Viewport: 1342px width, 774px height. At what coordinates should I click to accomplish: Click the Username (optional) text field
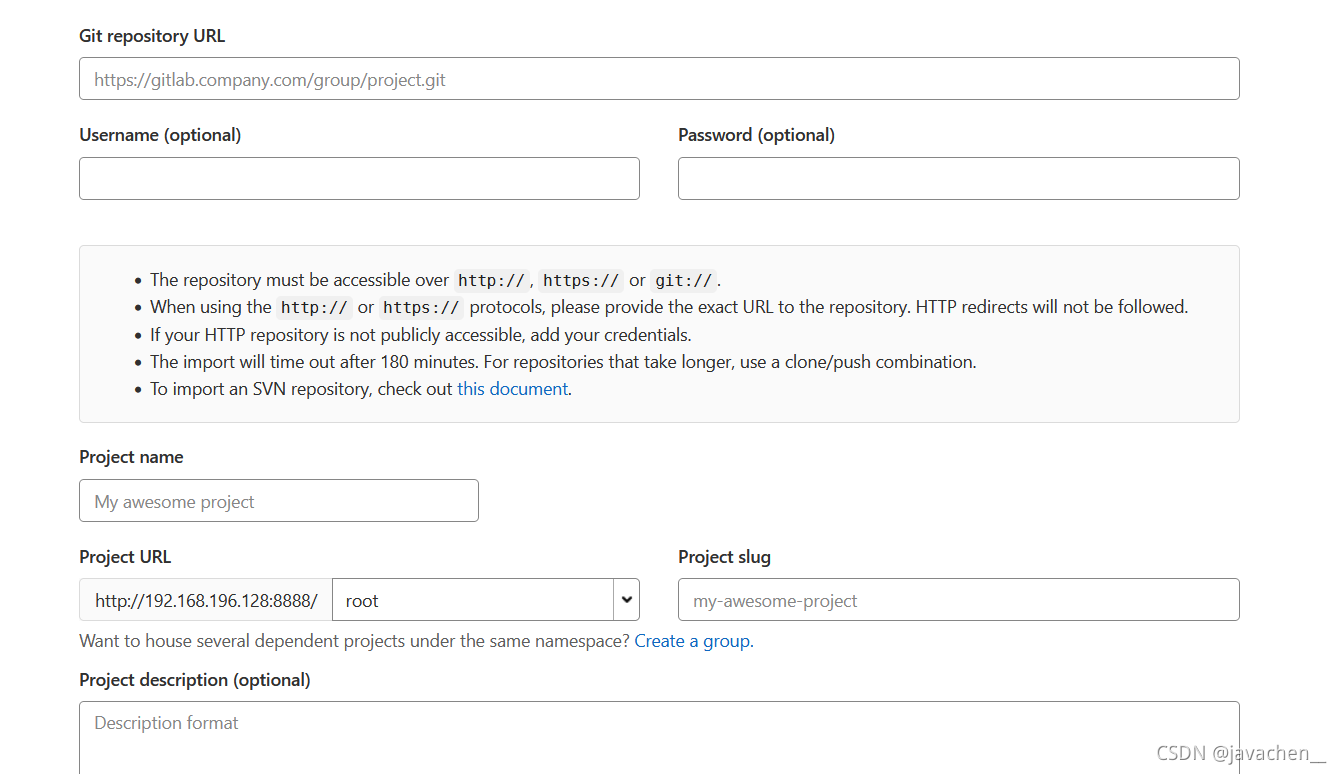click(x=359, y=178)
